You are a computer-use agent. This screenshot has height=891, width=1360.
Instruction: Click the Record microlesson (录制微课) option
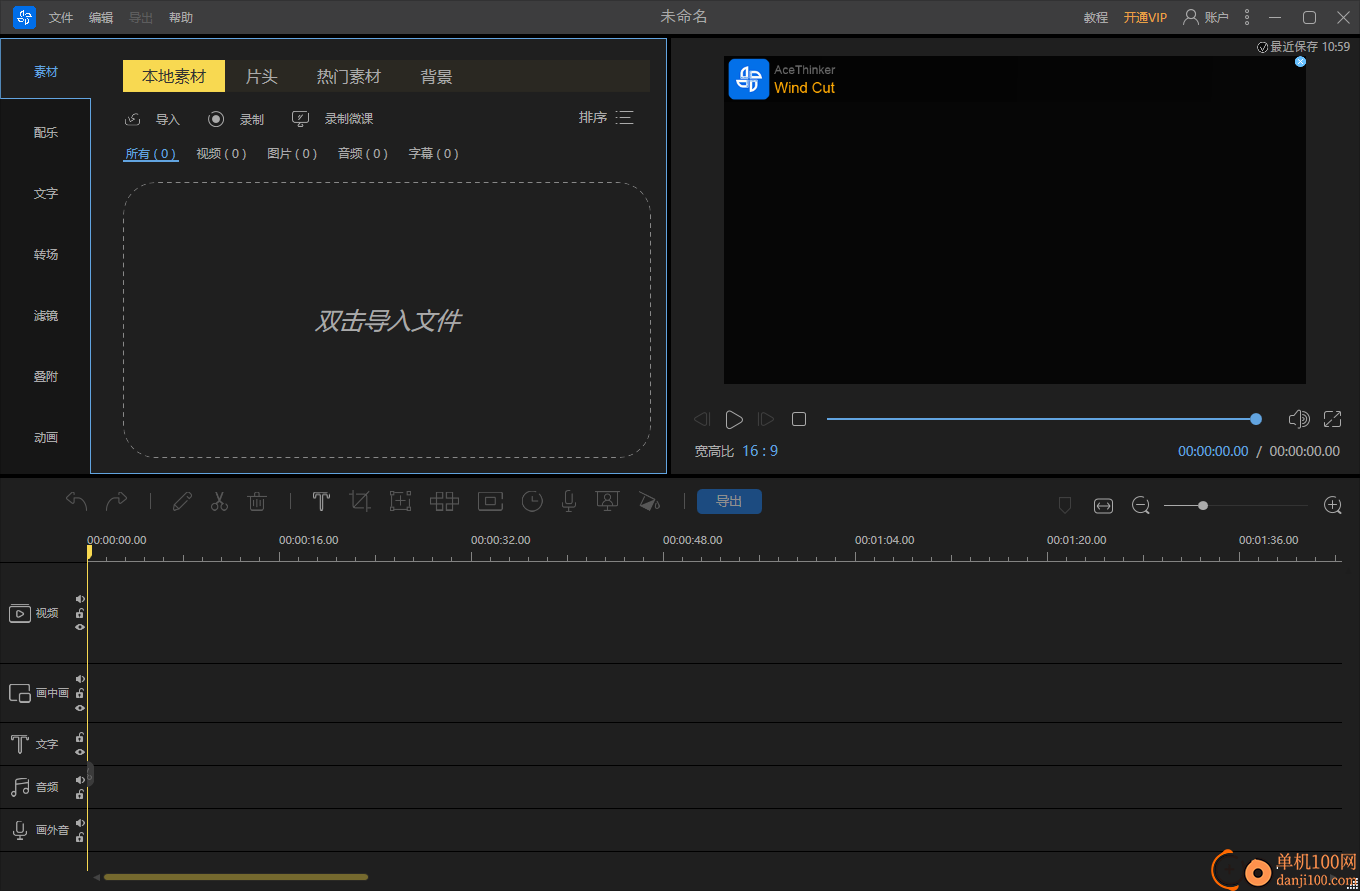click(332, 119)
